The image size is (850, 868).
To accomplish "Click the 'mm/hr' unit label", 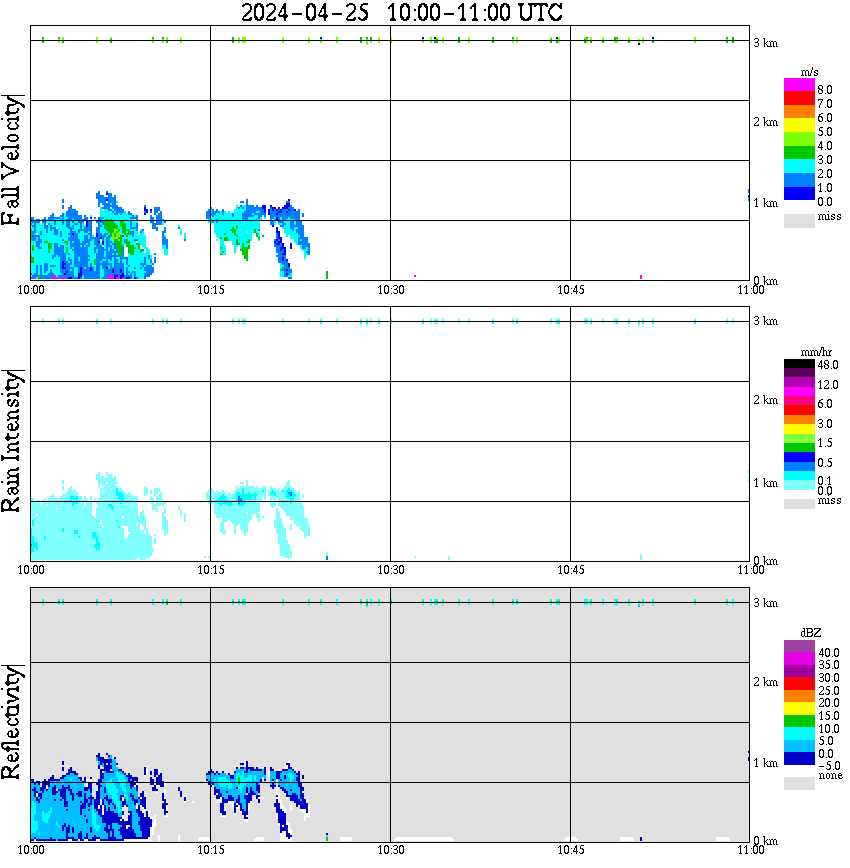I will coord(816,352).
